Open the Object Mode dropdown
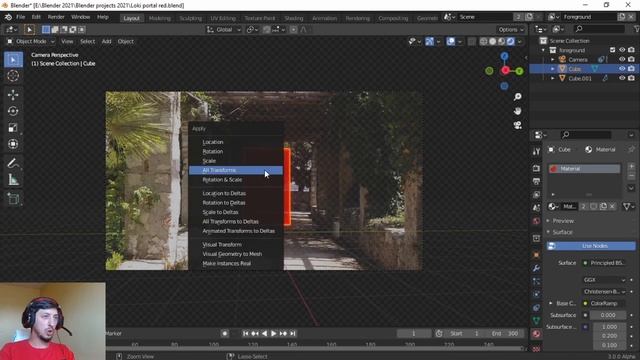 31,41
